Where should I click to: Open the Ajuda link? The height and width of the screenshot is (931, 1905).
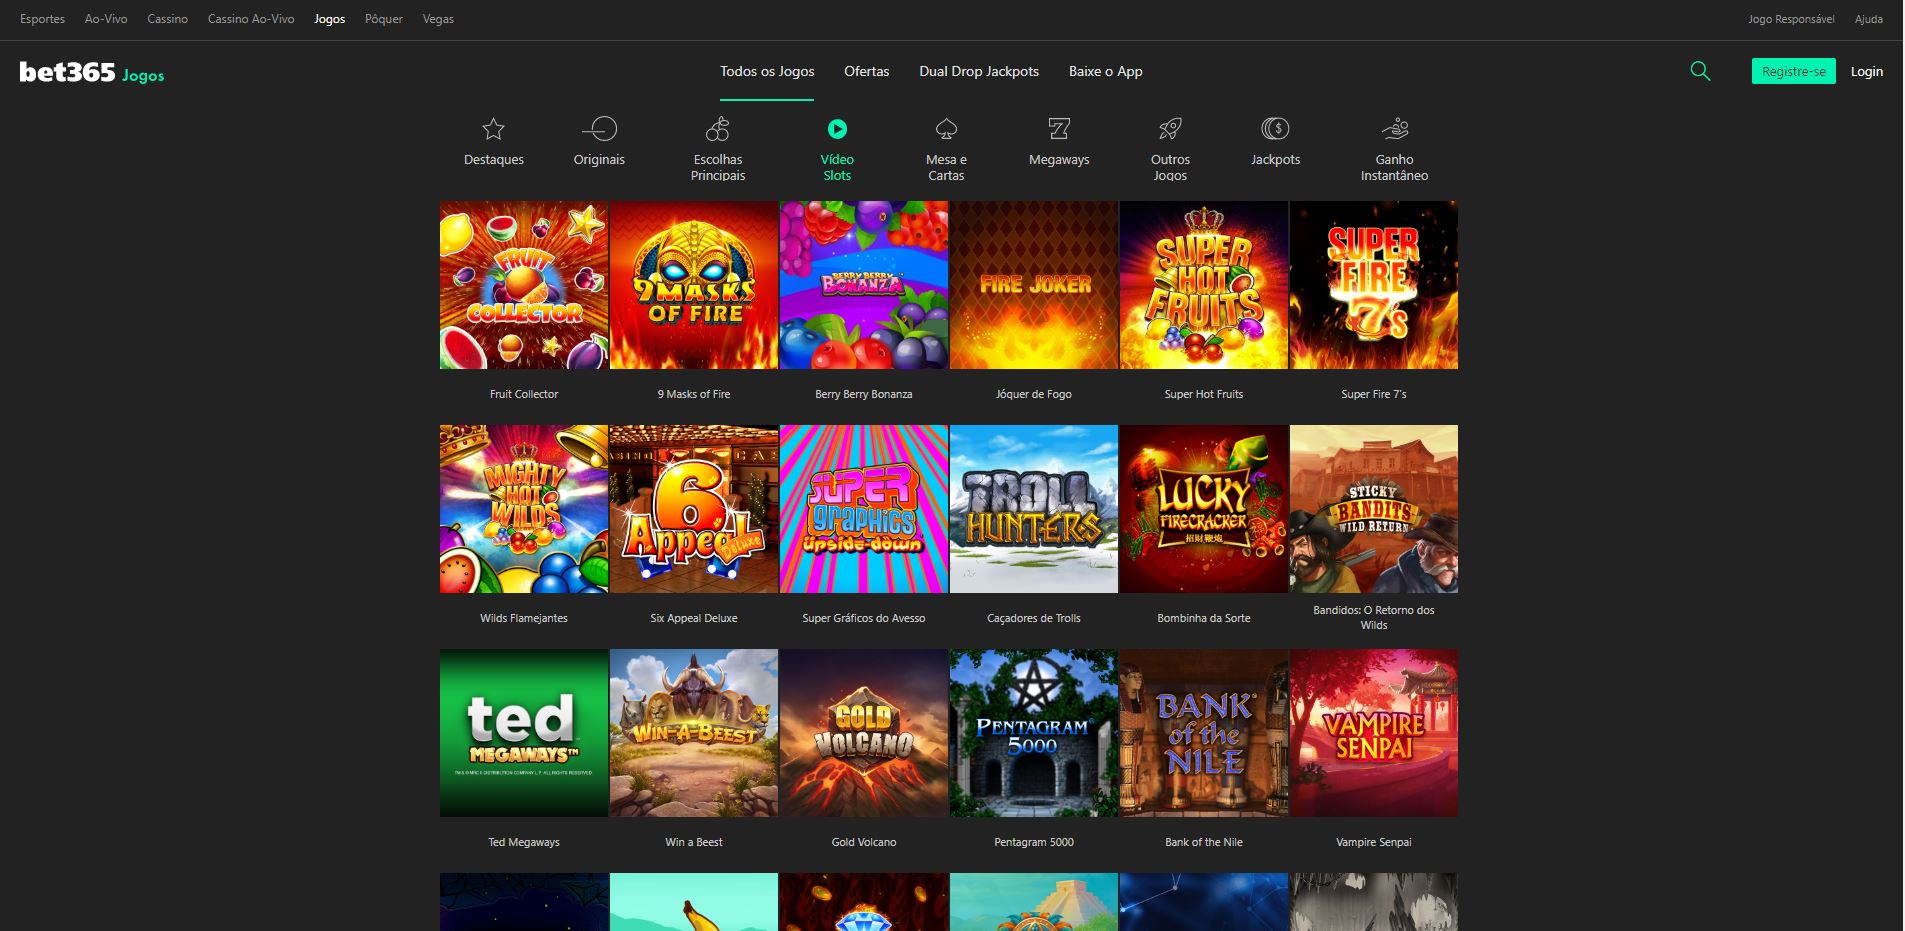click(1868, 19)
